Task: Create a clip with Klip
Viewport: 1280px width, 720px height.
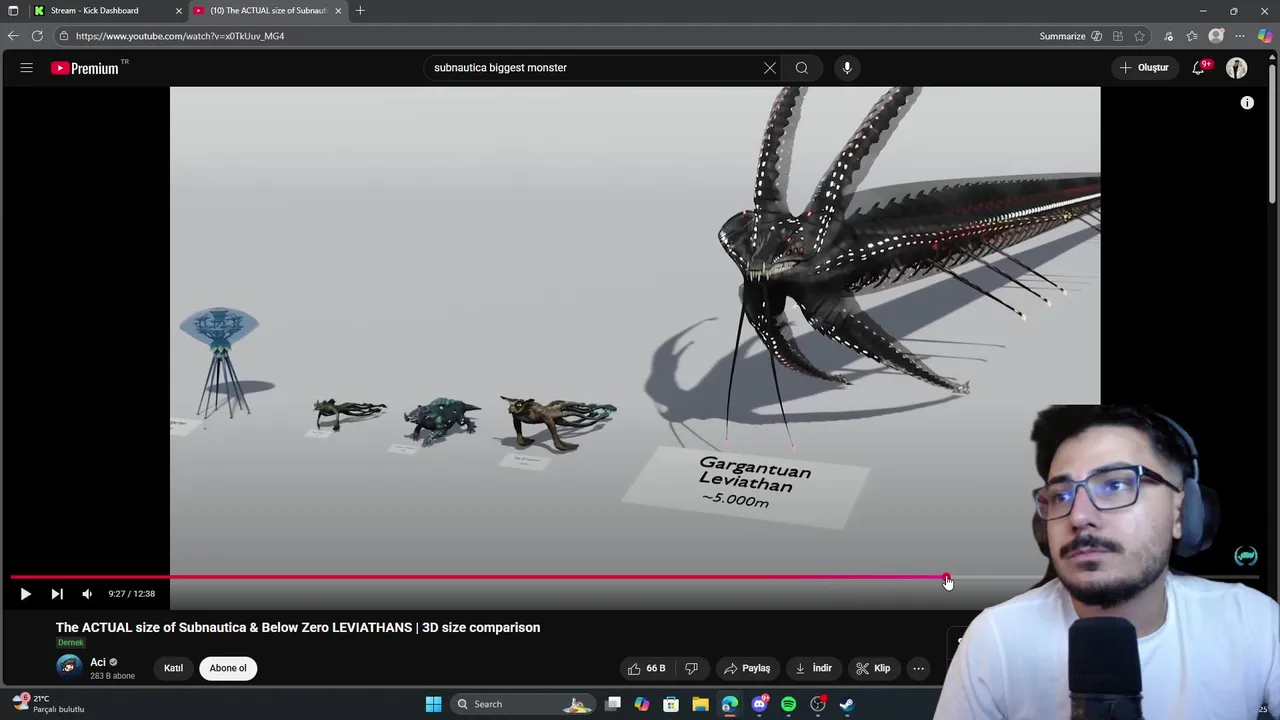Action: [x=873, y=668]
